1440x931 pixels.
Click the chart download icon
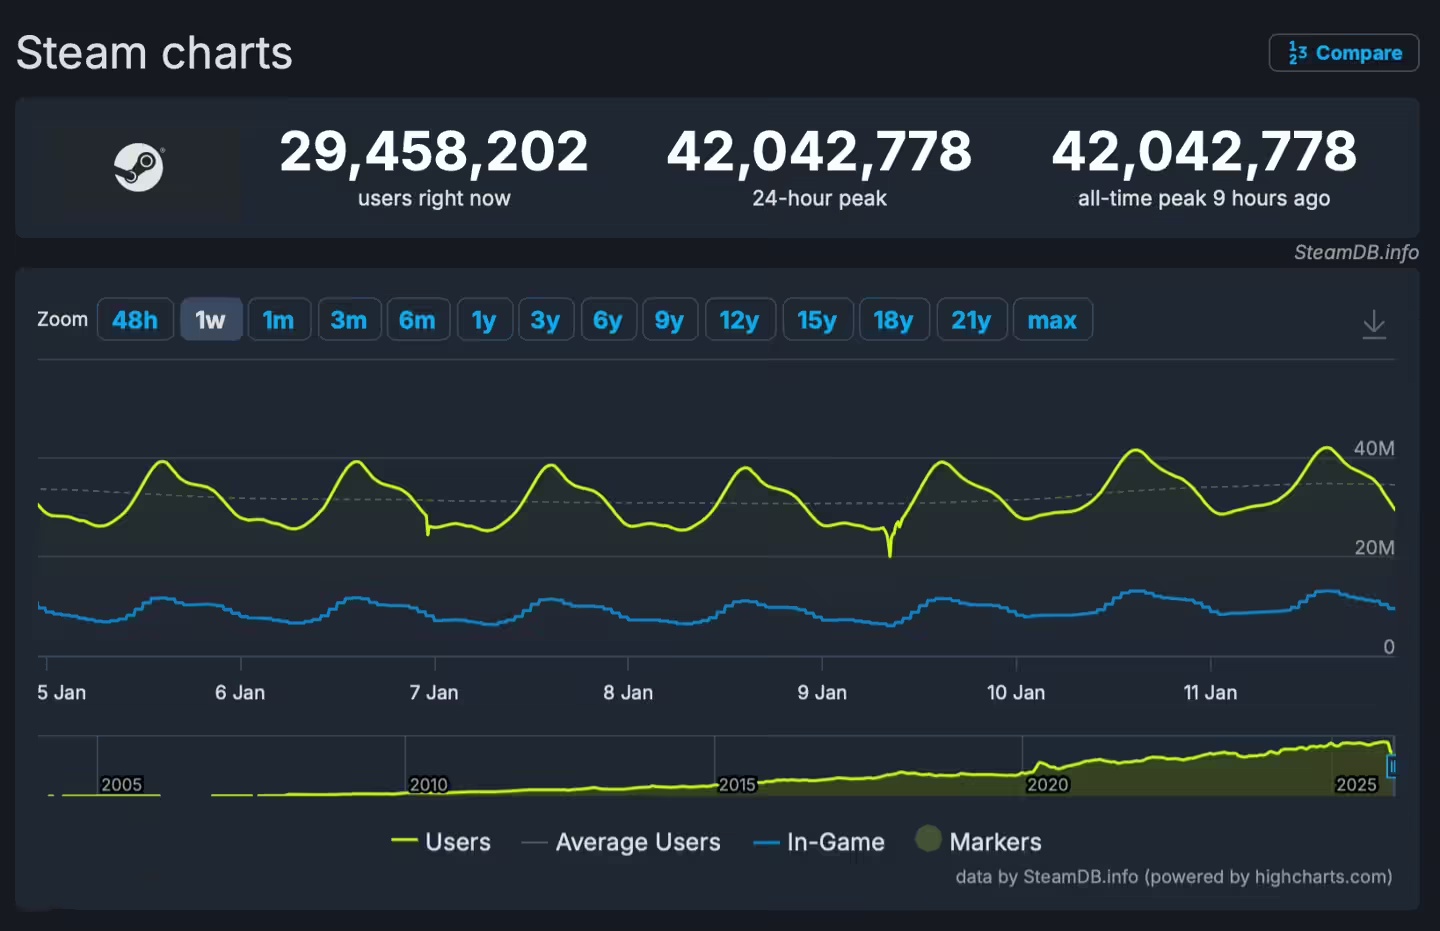pyautogui.click(x=1374, y=323)
